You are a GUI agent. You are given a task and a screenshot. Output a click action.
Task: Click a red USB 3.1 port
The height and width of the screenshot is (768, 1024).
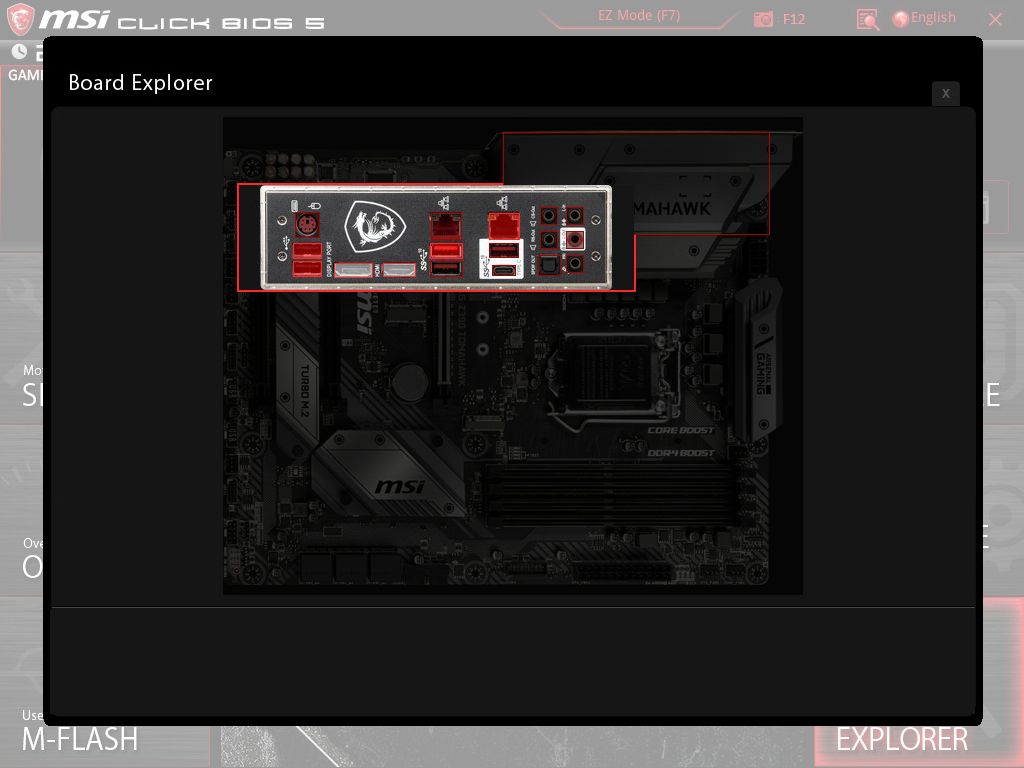(x=445, y=249)
